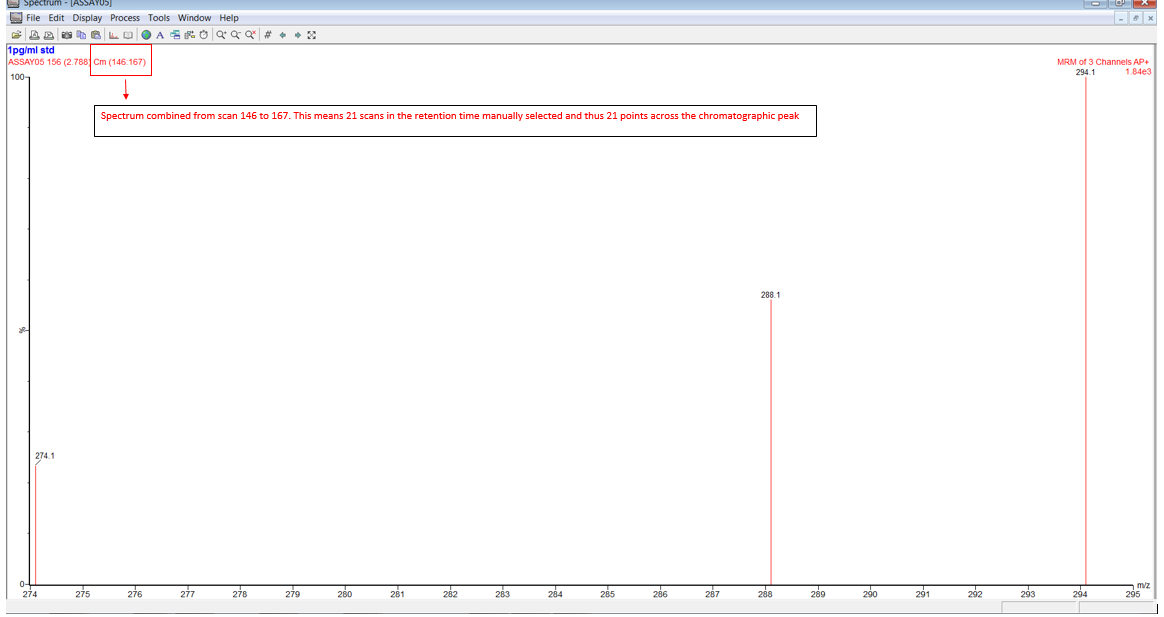Click the zoom out magnifier icon

[236, 35]
